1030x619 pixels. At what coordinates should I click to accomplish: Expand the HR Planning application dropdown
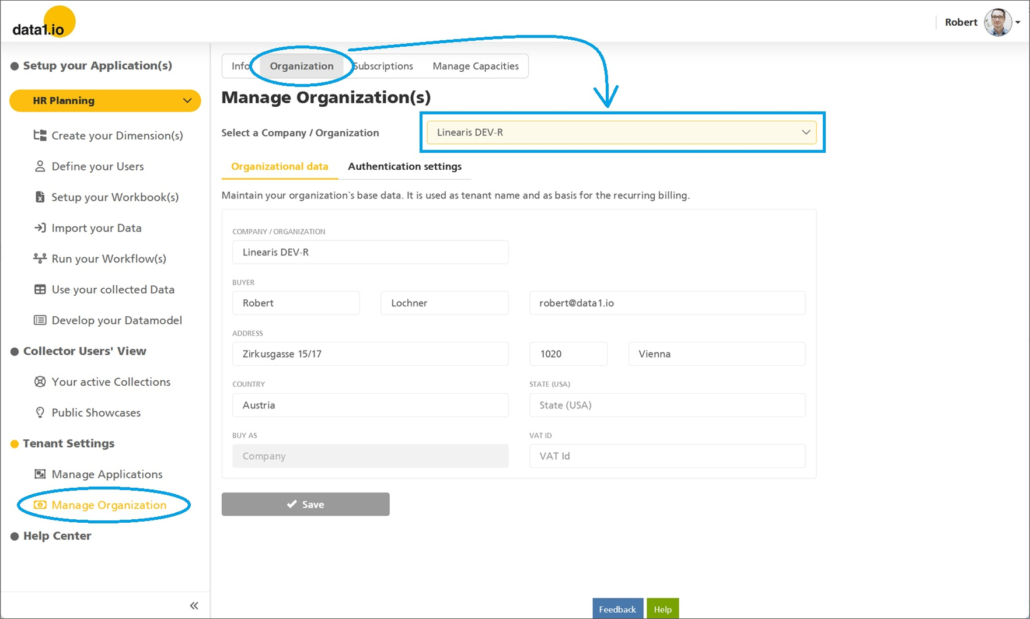click(x=187, y=101)
